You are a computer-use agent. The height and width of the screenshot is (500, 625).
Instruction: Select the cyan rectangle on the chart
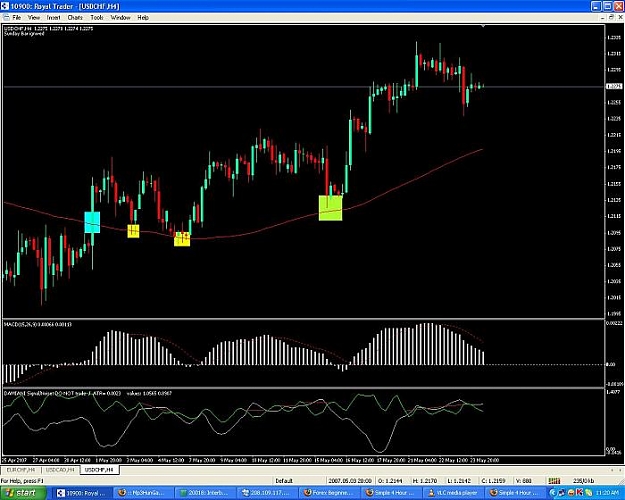(92, 222)
